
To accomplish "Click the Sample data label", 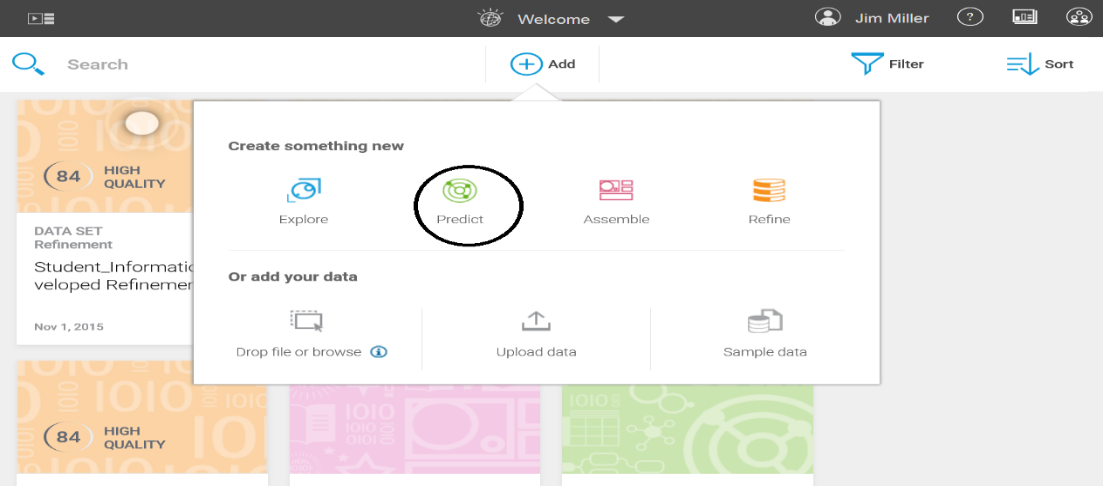I will click(765, 352).
